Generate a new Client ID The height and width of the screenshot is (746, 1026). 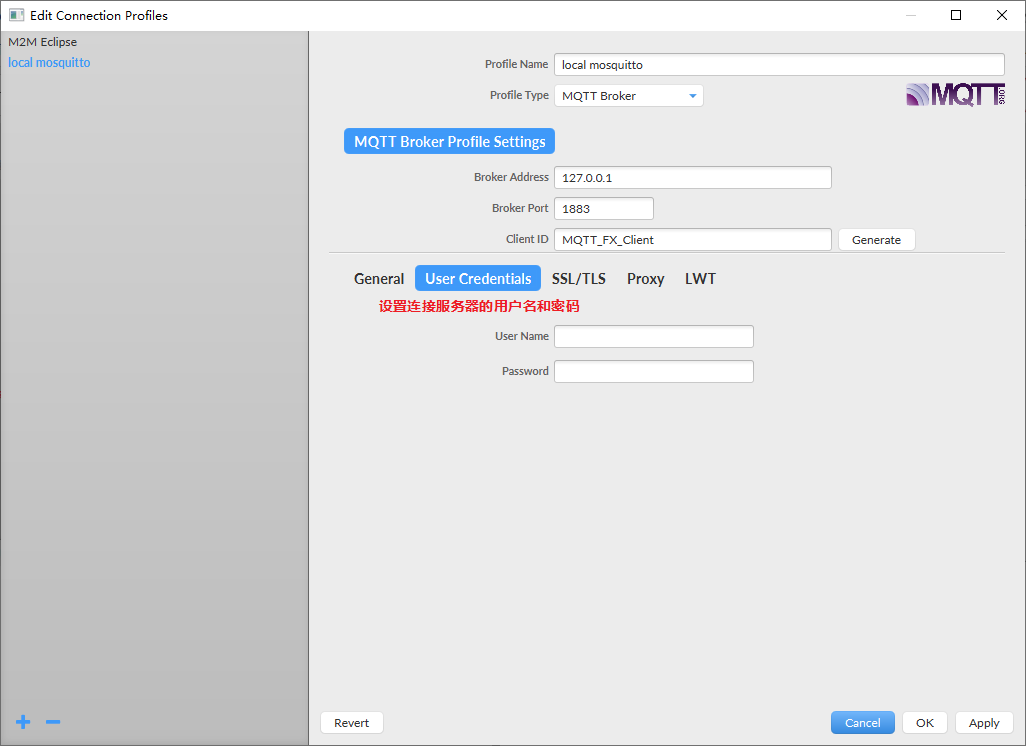[876, 240]
